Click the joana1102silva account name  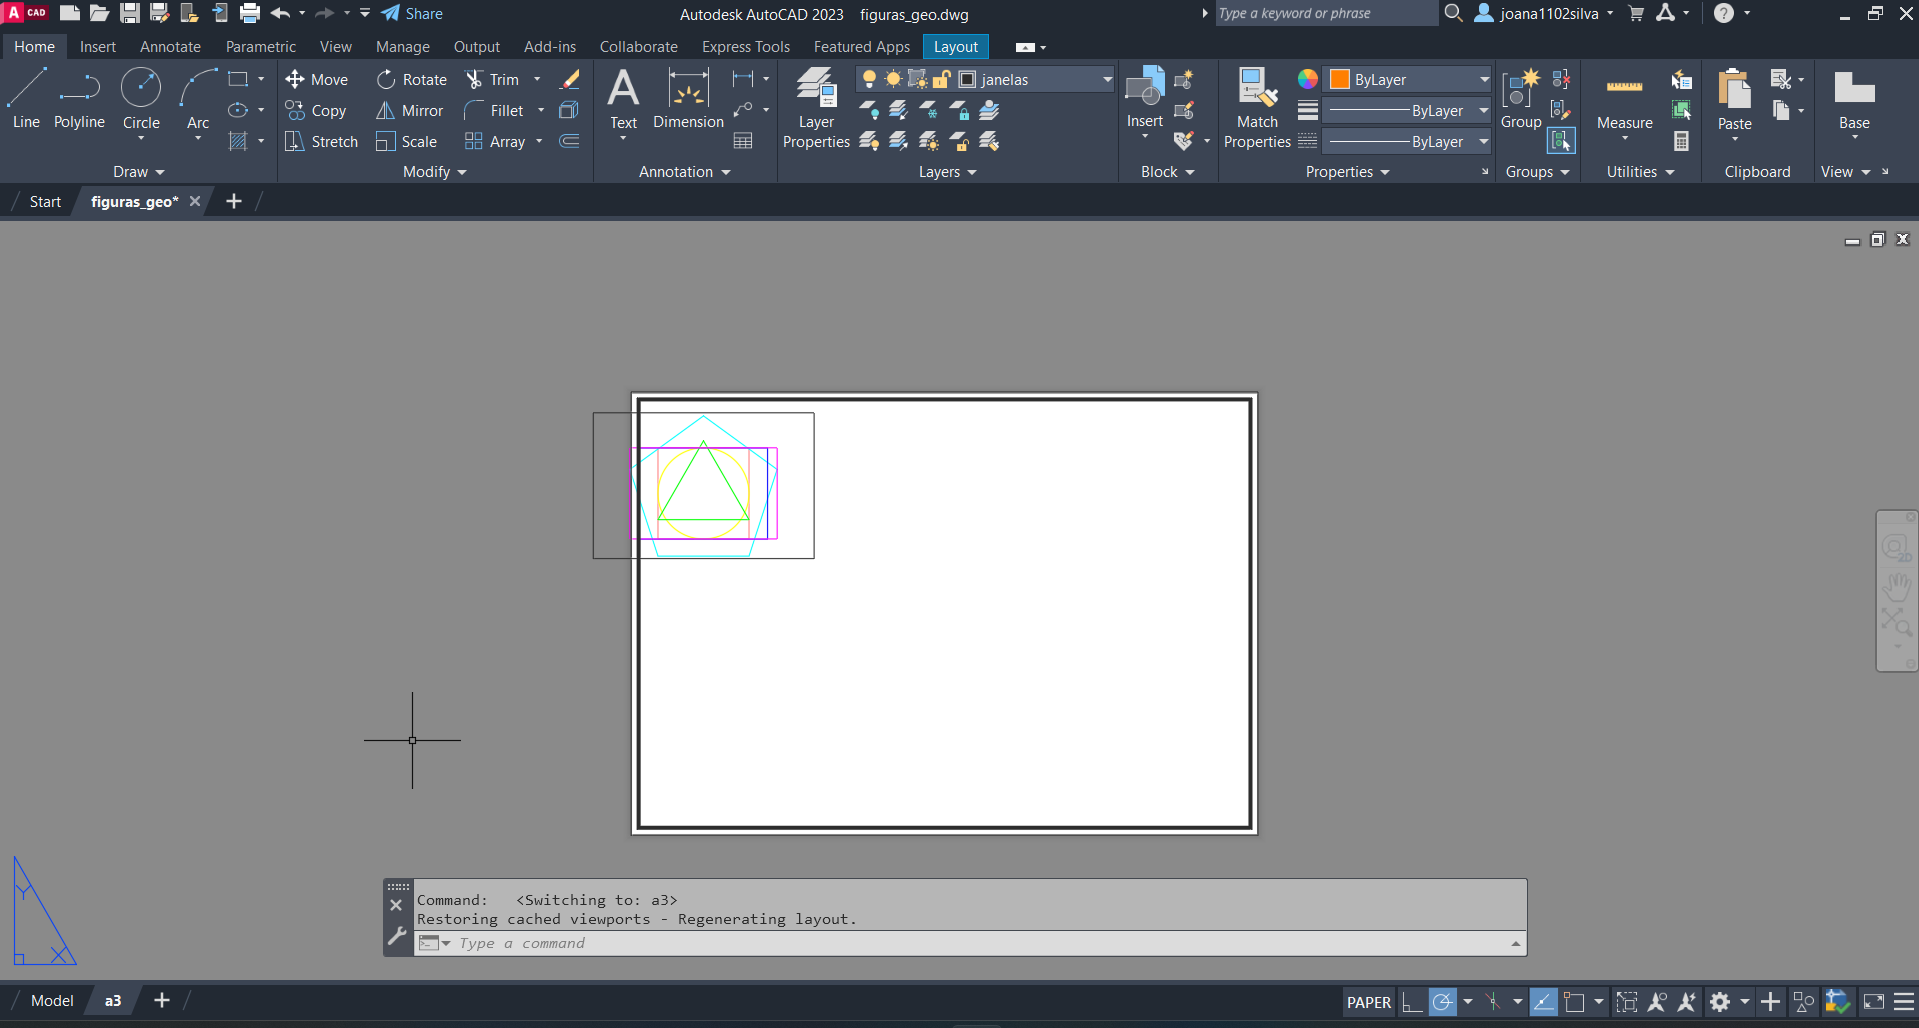click(1548, 14)
